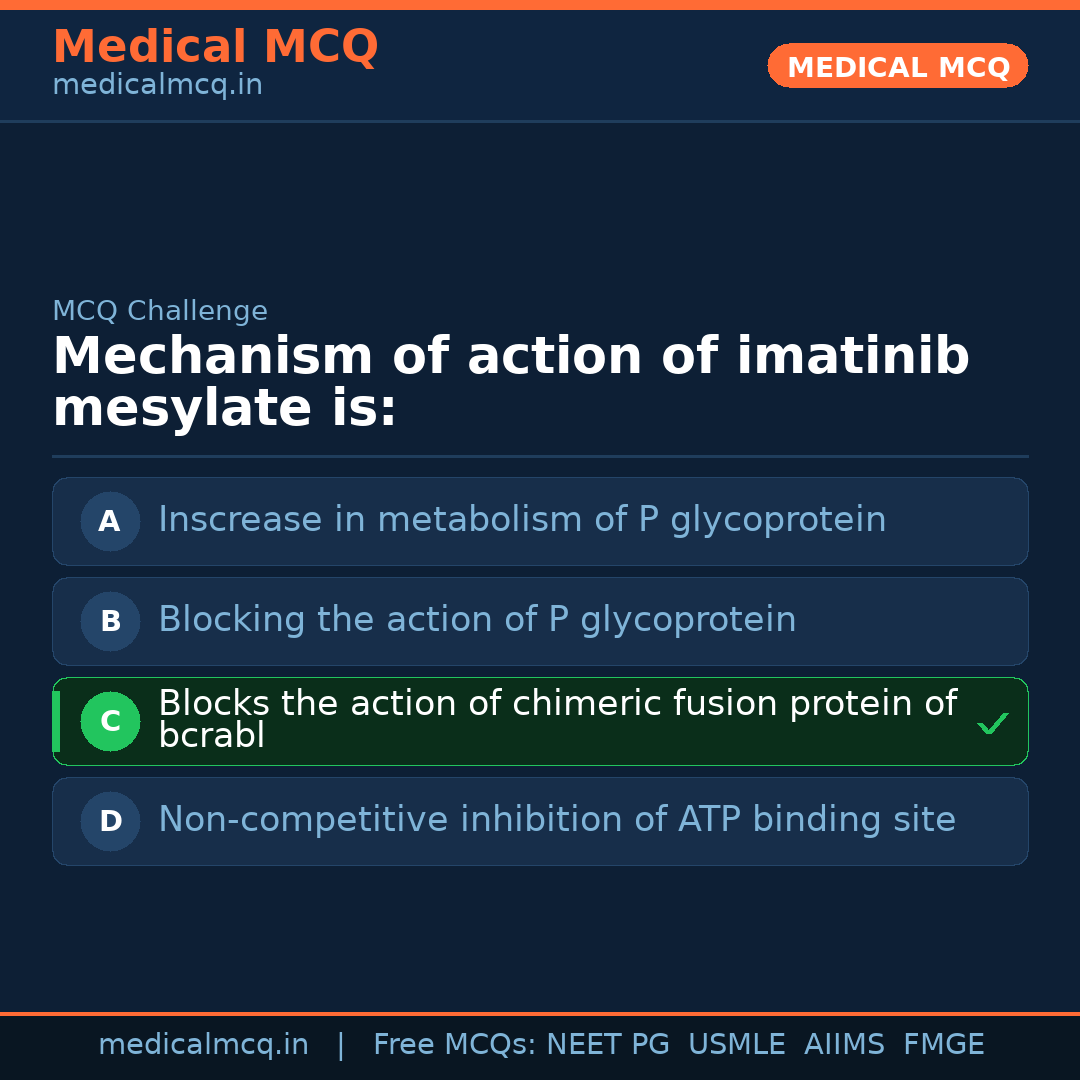Screen dimensions: 1080x1080
Task: Click the green letter C circle
Action: tap(110, 721)
